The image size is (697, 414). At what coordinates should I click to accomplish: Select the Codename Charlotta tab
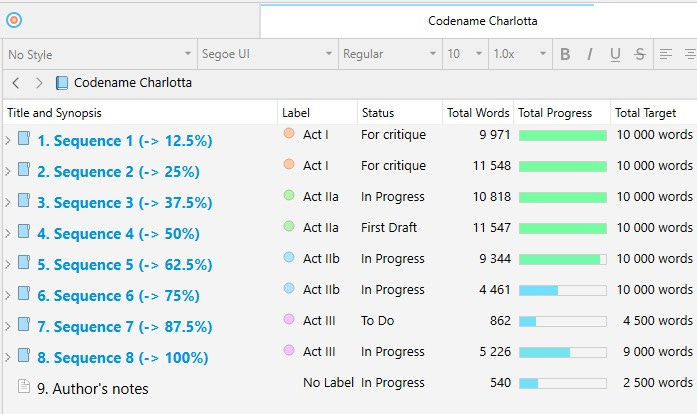tap(479, 21)
